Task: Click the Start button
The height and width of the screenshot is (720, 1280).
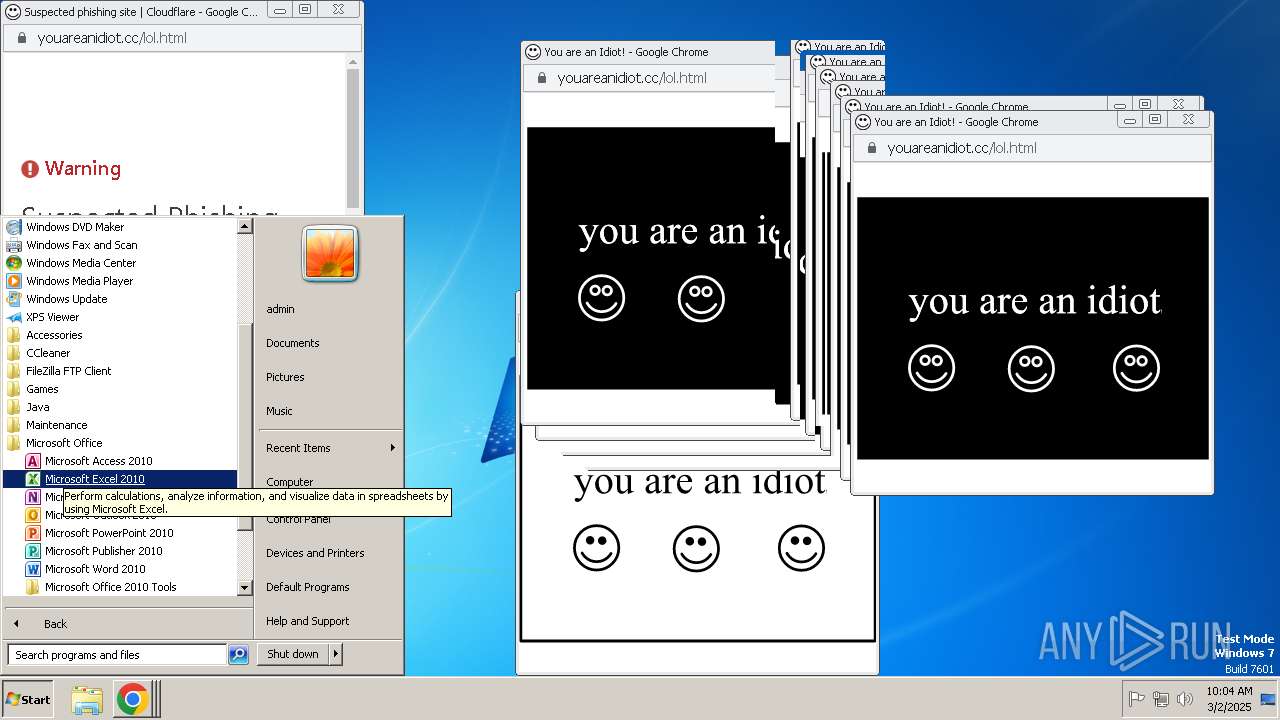Action: coord(28,700)
